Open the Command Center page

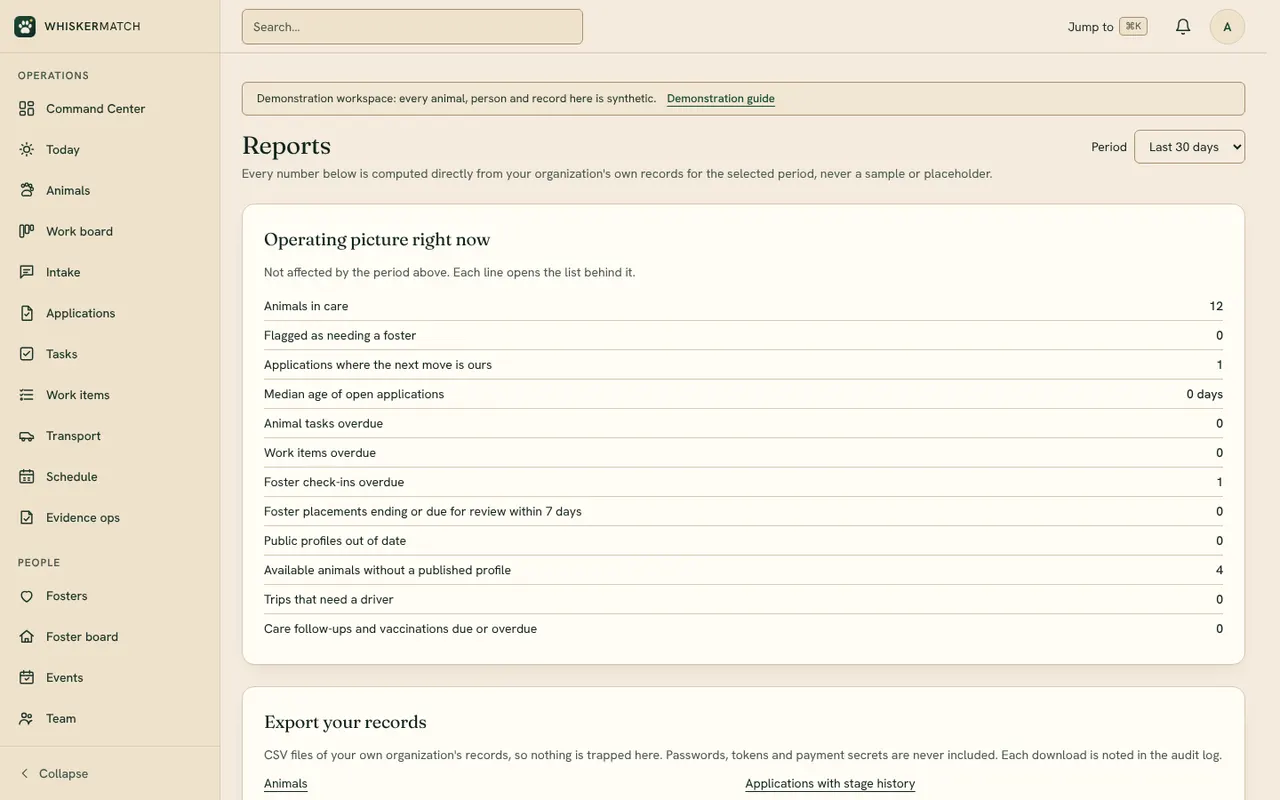click(110, 108)
